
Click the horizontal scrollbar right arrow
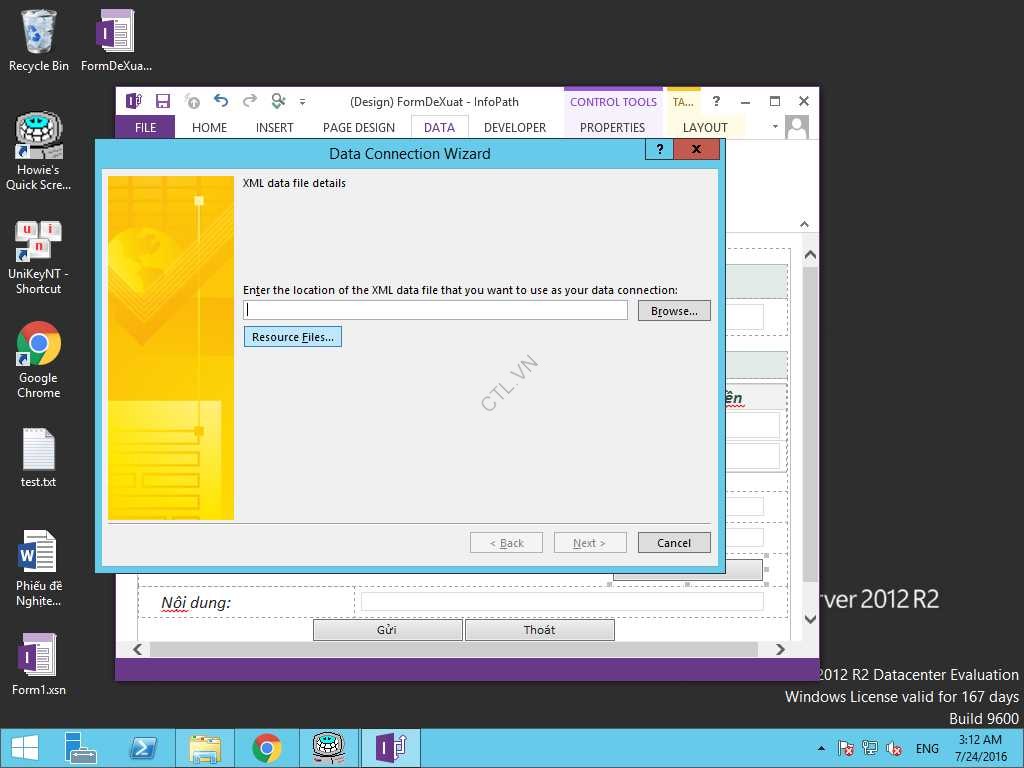click(x=780, y=649)
